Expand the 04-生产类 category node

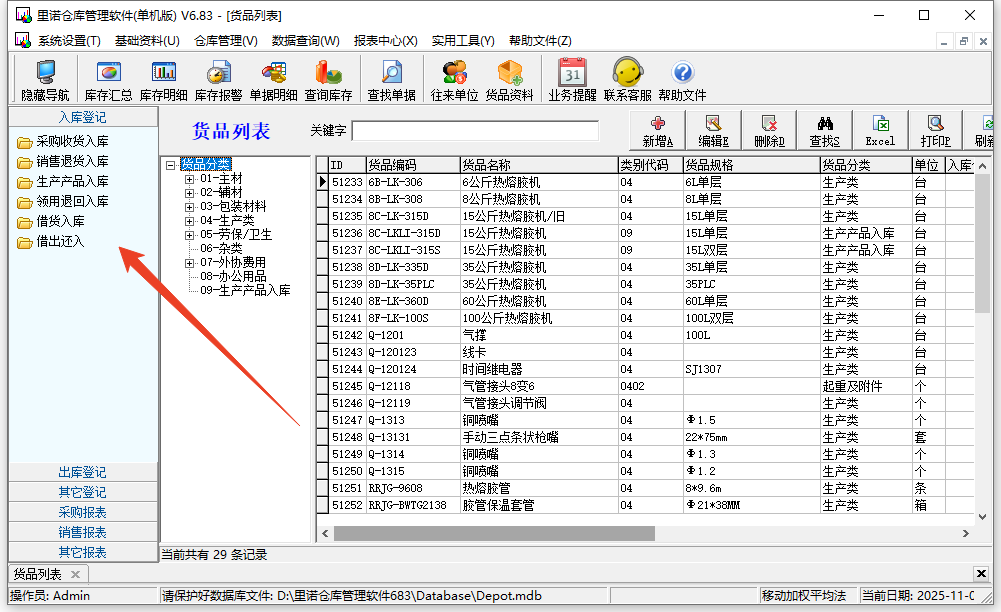pyautogui.click(x=189, y=220)
